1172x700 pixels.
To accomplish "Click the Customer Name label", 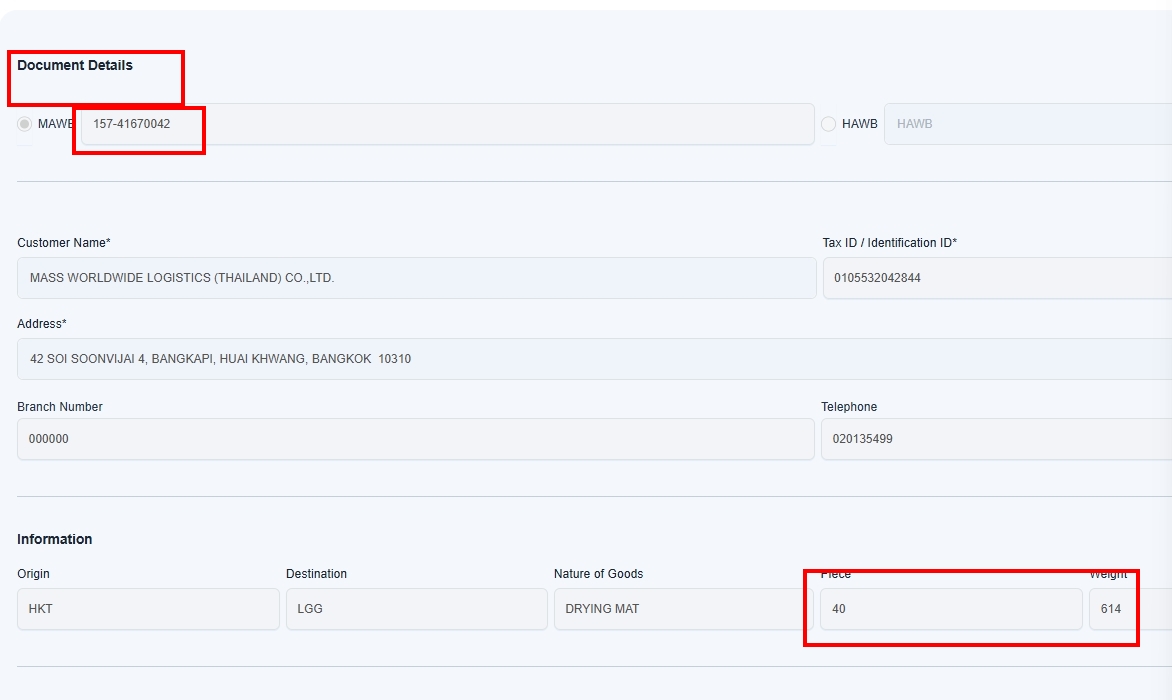I will pos(64,243).
